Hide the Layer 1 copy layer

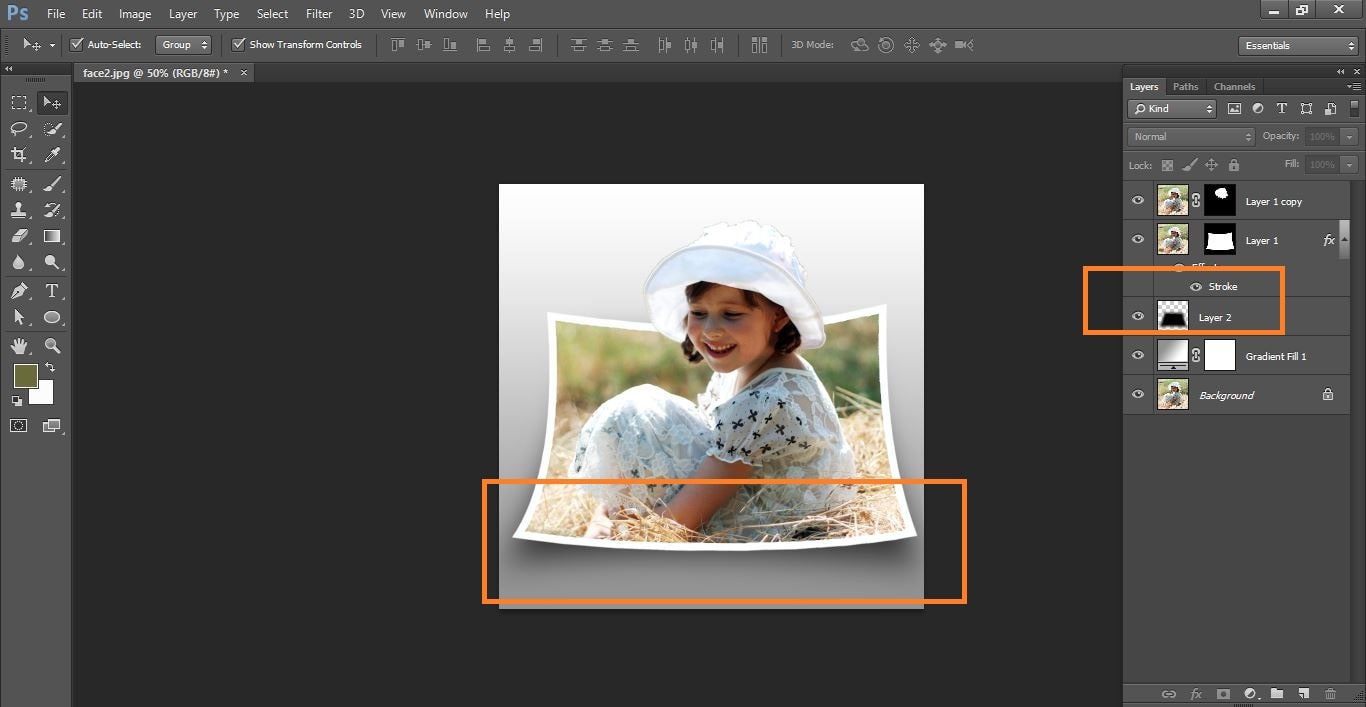pos(1137,201)
